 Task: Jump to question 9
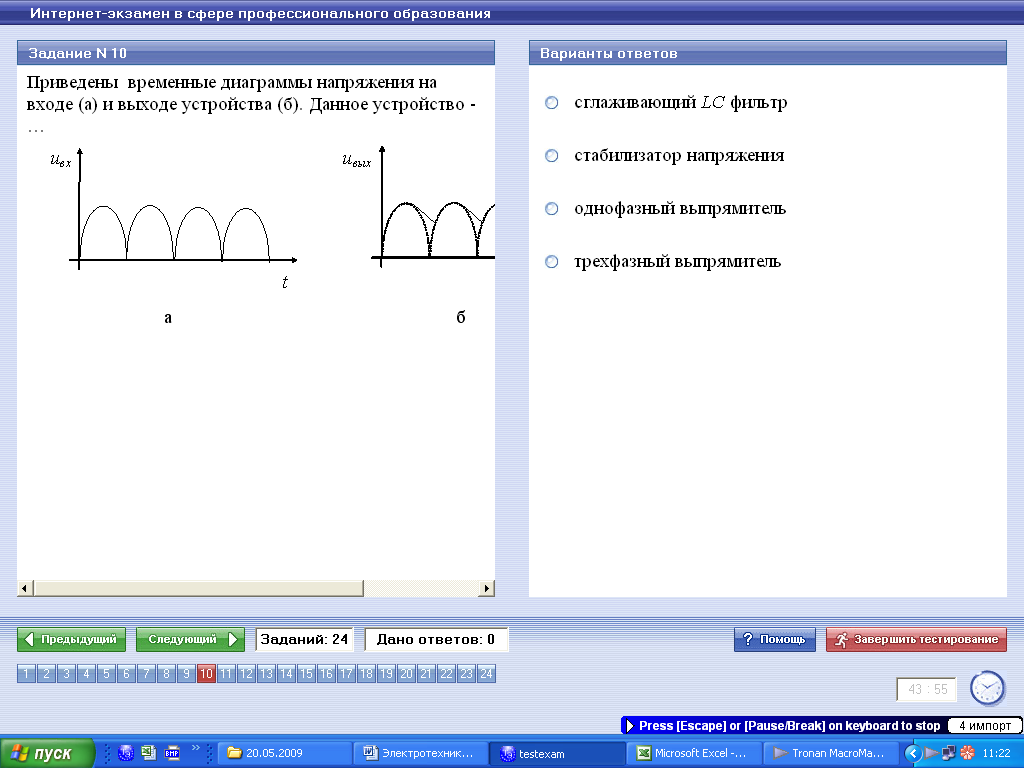pos(186,673)
